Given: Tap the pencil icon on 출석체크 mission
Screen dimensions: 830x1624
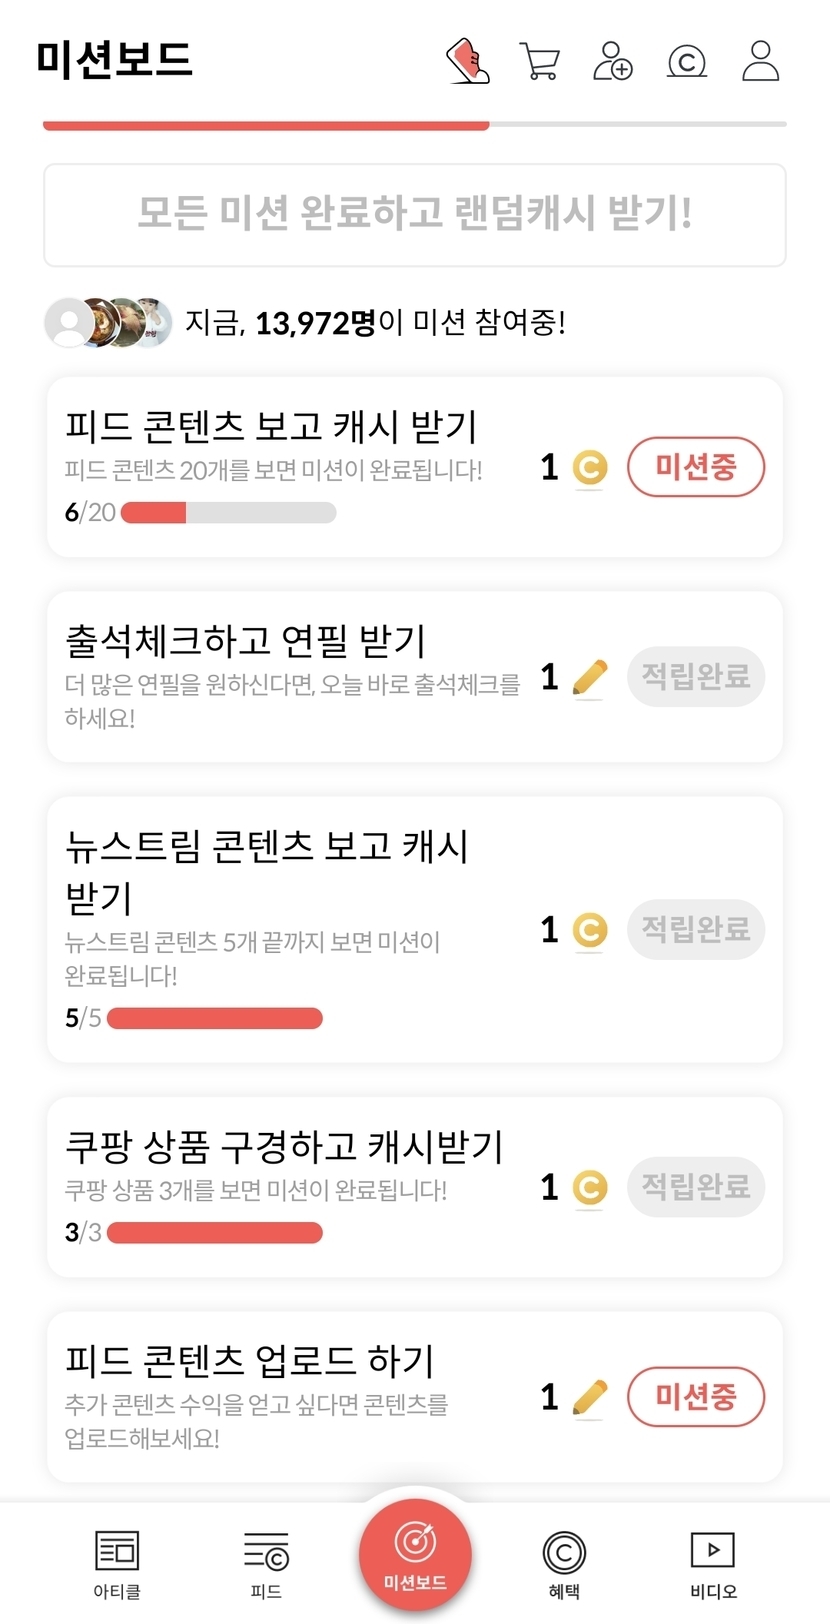Looking at the screenshot, I should click(x=589, y=678).
